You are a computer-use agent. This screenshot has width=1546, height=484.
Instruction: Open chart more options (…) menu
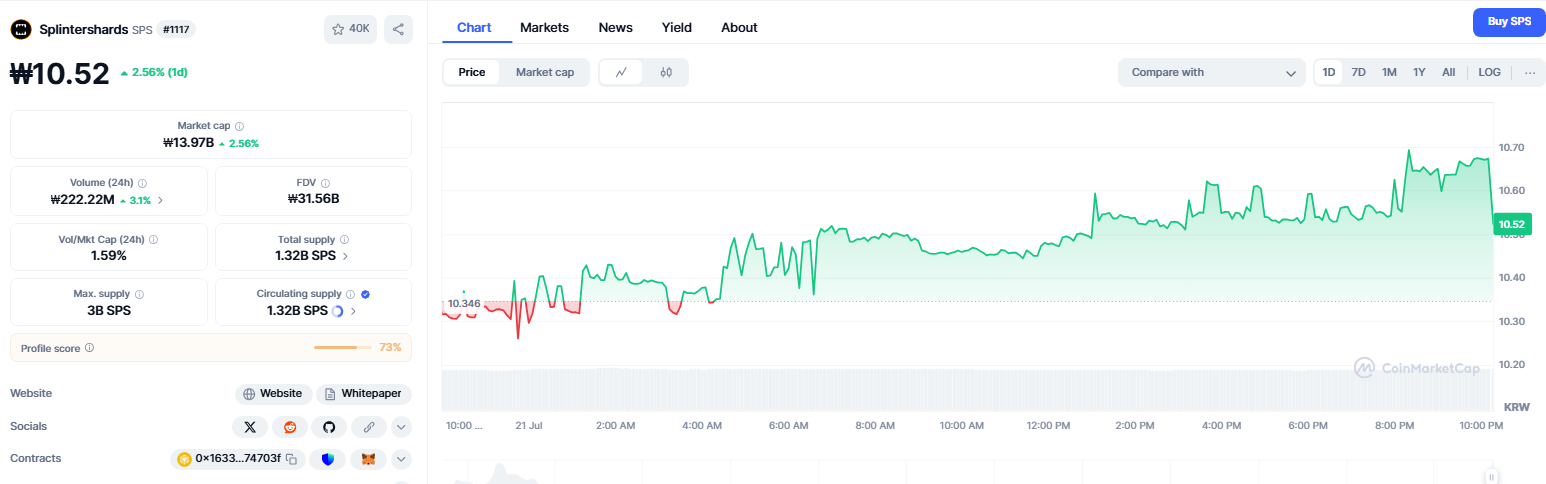coord(1529,72)
